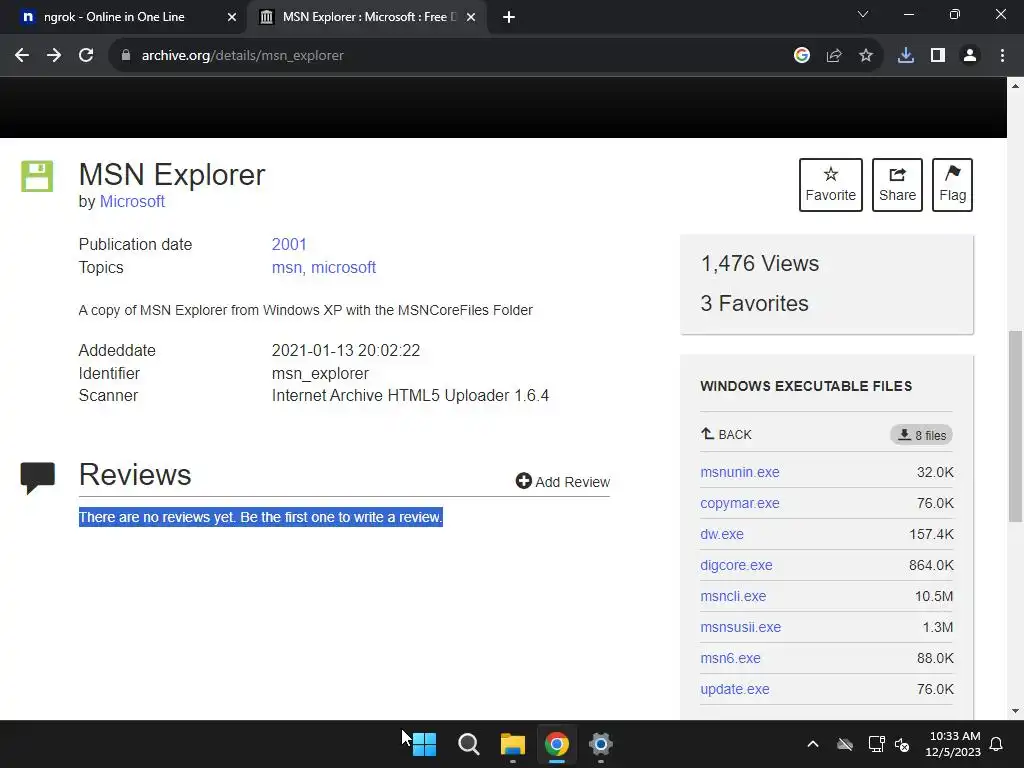Open the msn topic link
The height and width of the screenshot is (768, 1024).
[287, 268]
